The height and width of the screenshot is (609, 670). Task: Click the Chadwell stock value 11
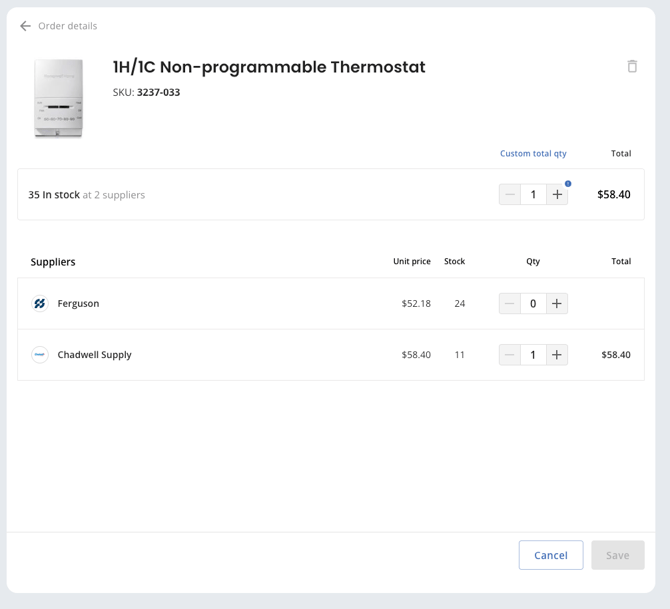(459, 355)
